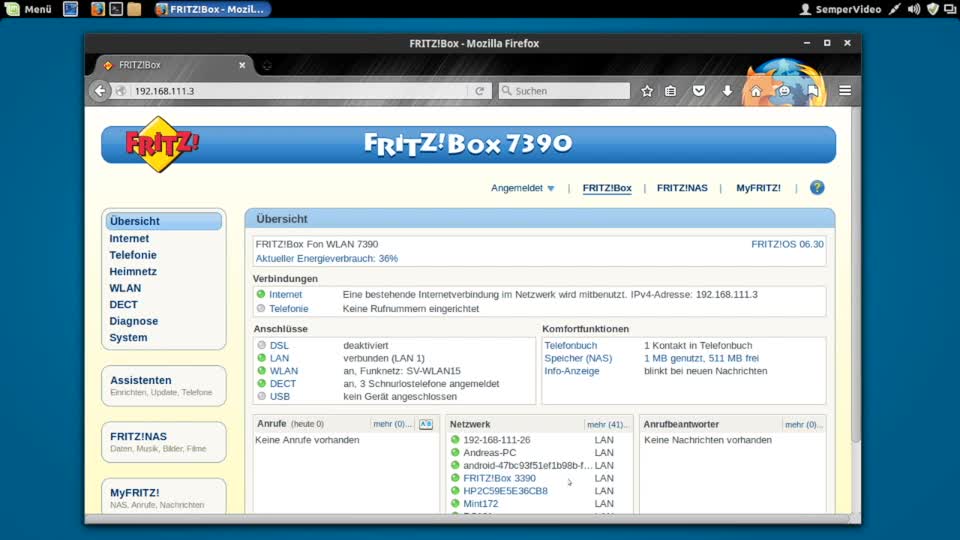Open the WLAN link under Anschlüsse
960x540 pixels.
pyautogui.click(x=283, y=371)
